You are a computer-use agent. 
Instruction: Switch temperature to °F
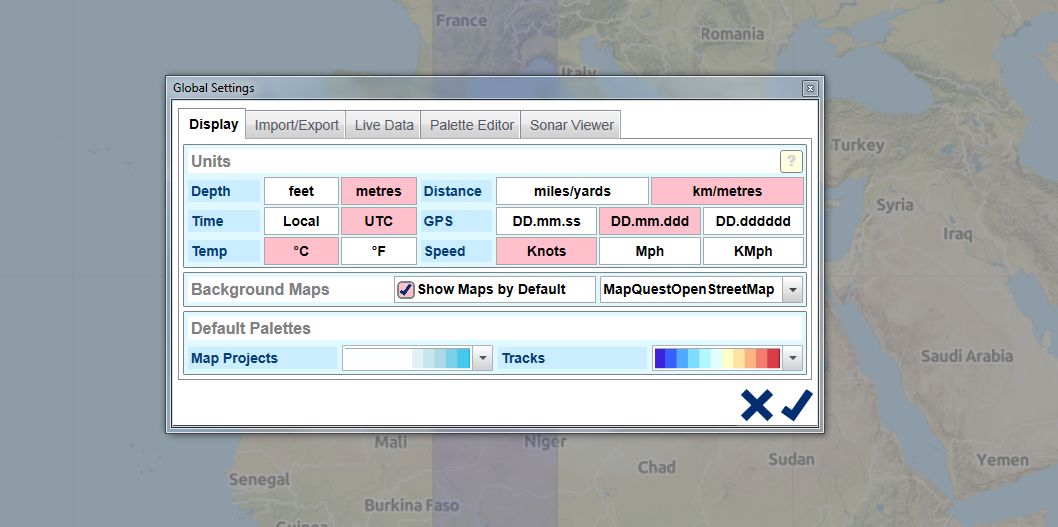[x=378, y=251]
